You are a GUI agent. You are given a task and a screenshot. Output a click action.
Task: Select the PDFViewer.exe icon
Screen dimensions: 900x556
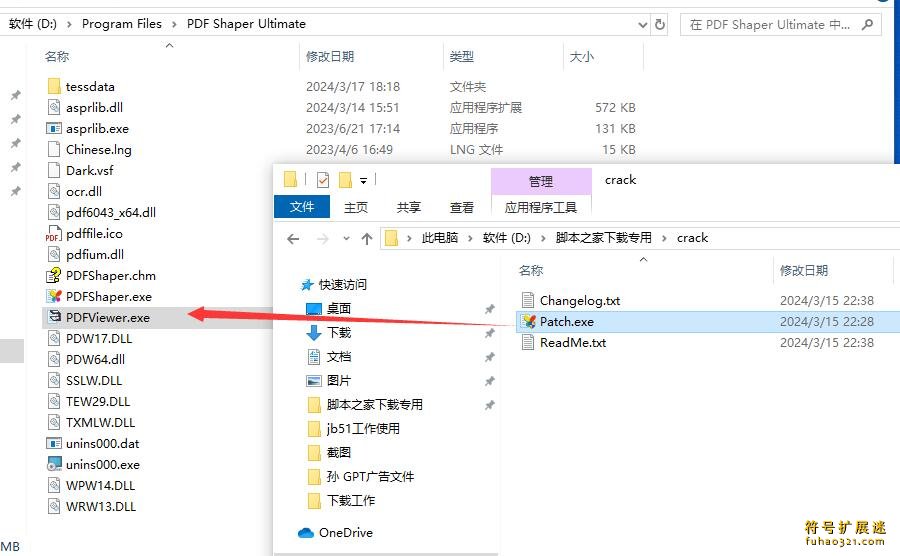coord(55,316)
